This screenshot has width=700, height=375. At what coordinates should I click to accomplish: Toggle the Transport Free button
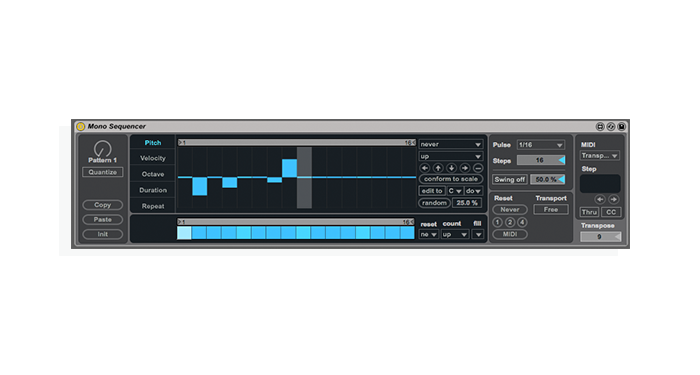click(x=551, y=209)
